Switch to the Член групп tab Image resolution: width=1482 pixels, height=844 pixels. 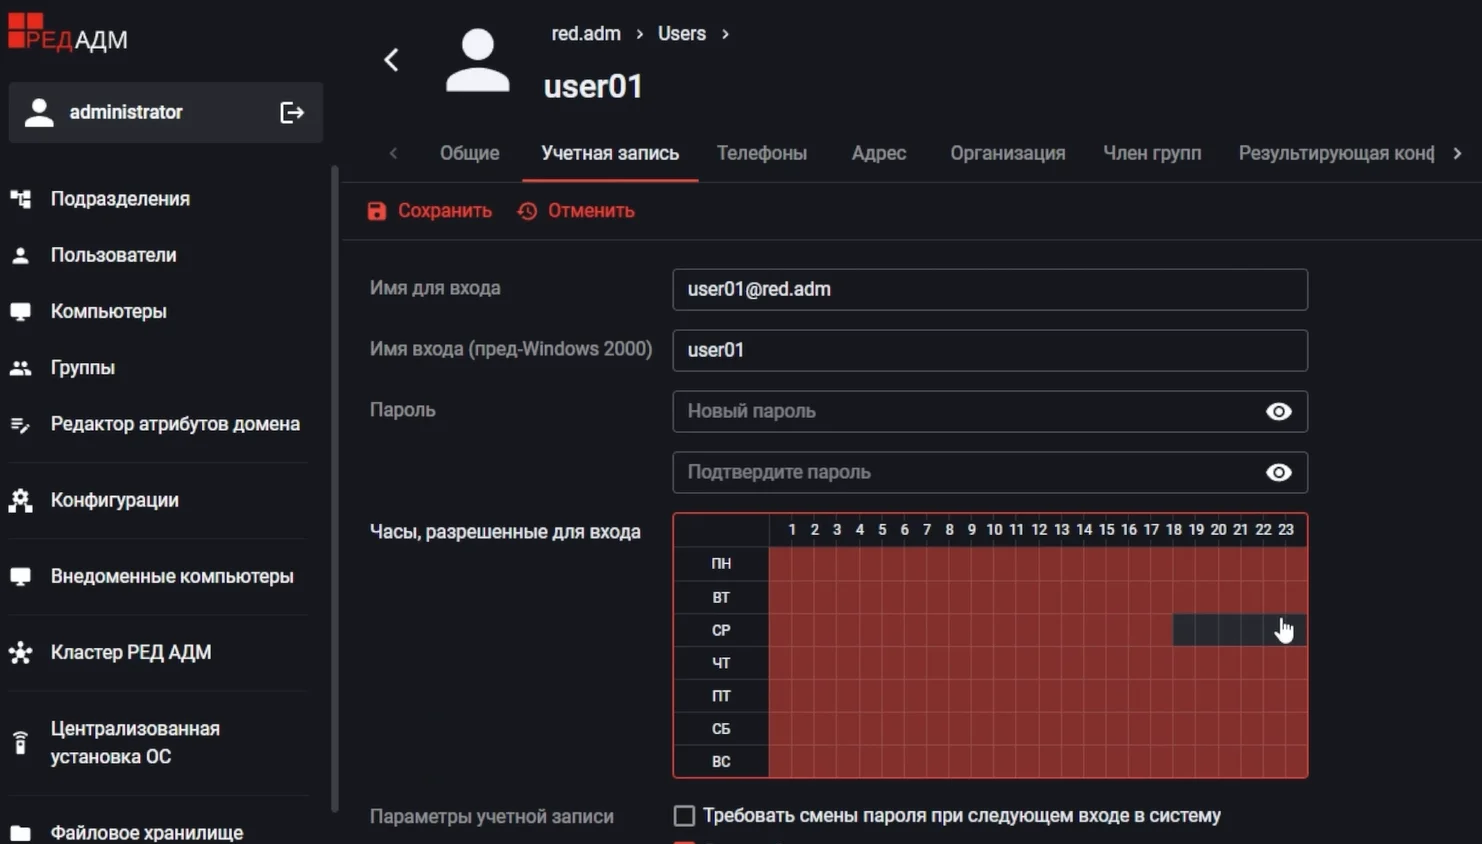pos(1151,153)
